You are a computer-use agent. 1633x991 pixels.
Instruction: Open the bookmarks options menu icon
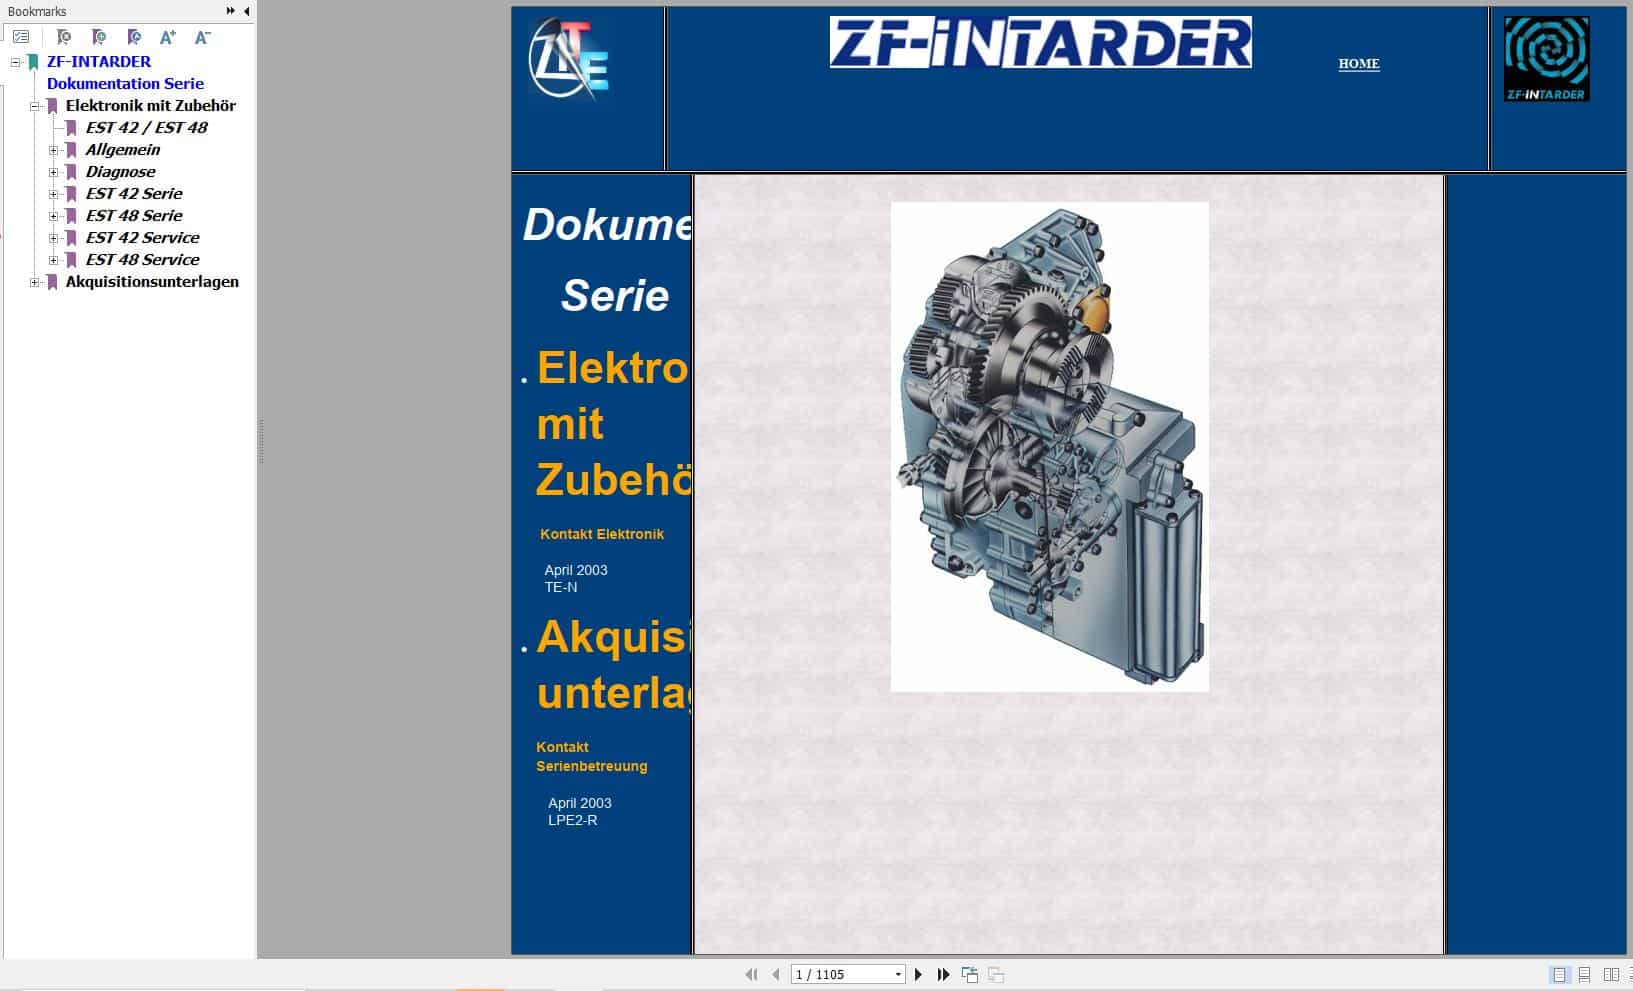(x=21, y=37)
